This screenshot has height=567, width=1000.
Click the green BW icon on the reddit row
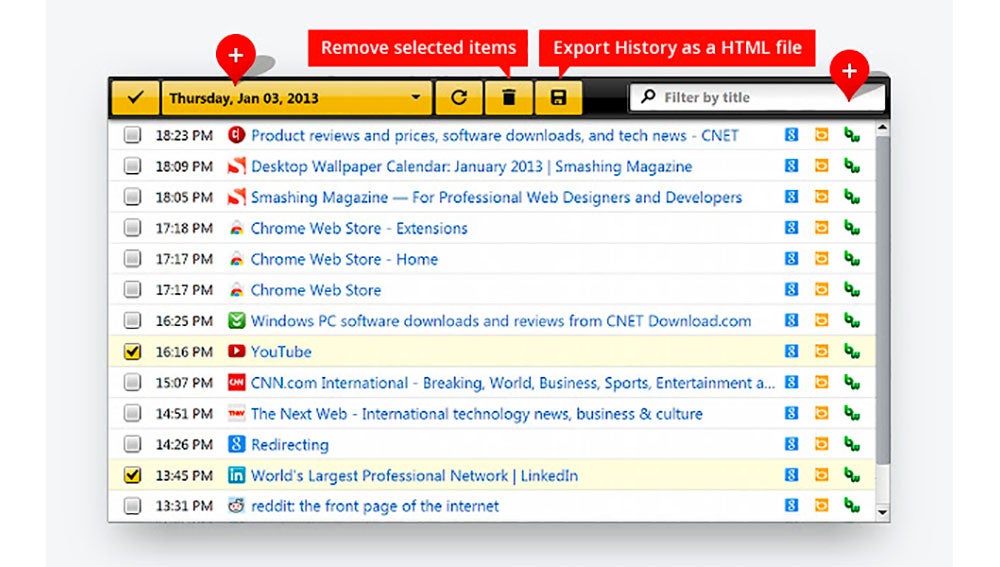tap(852, 505)
